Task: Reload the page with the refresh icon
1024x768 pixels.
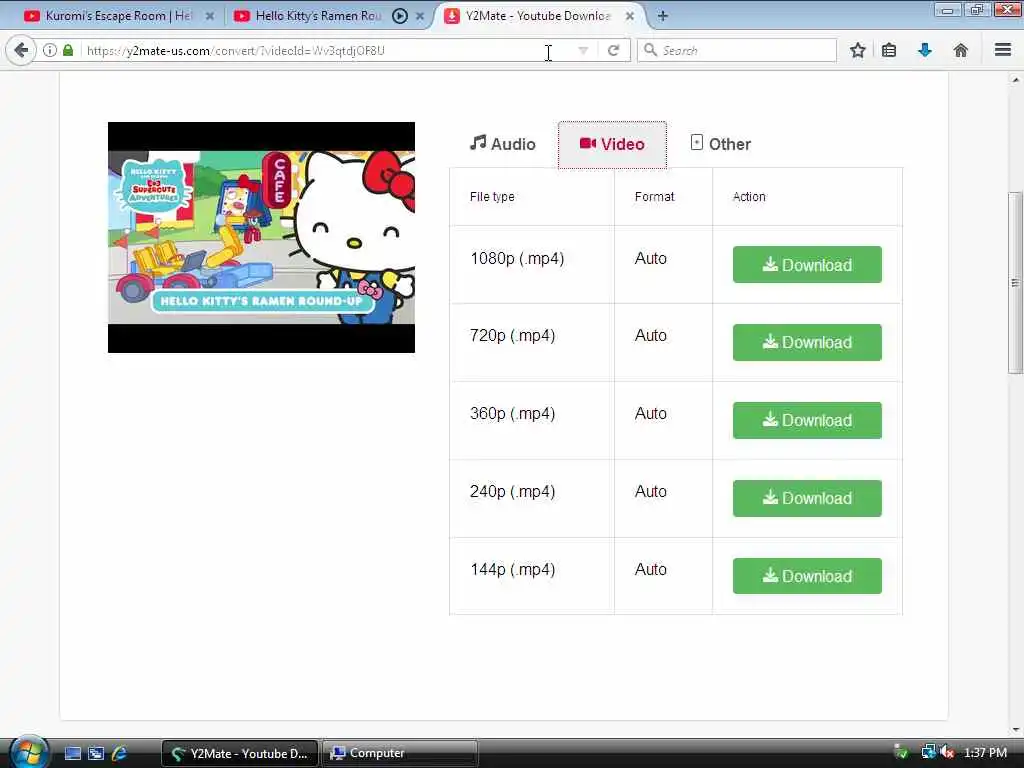Action: 613,50
